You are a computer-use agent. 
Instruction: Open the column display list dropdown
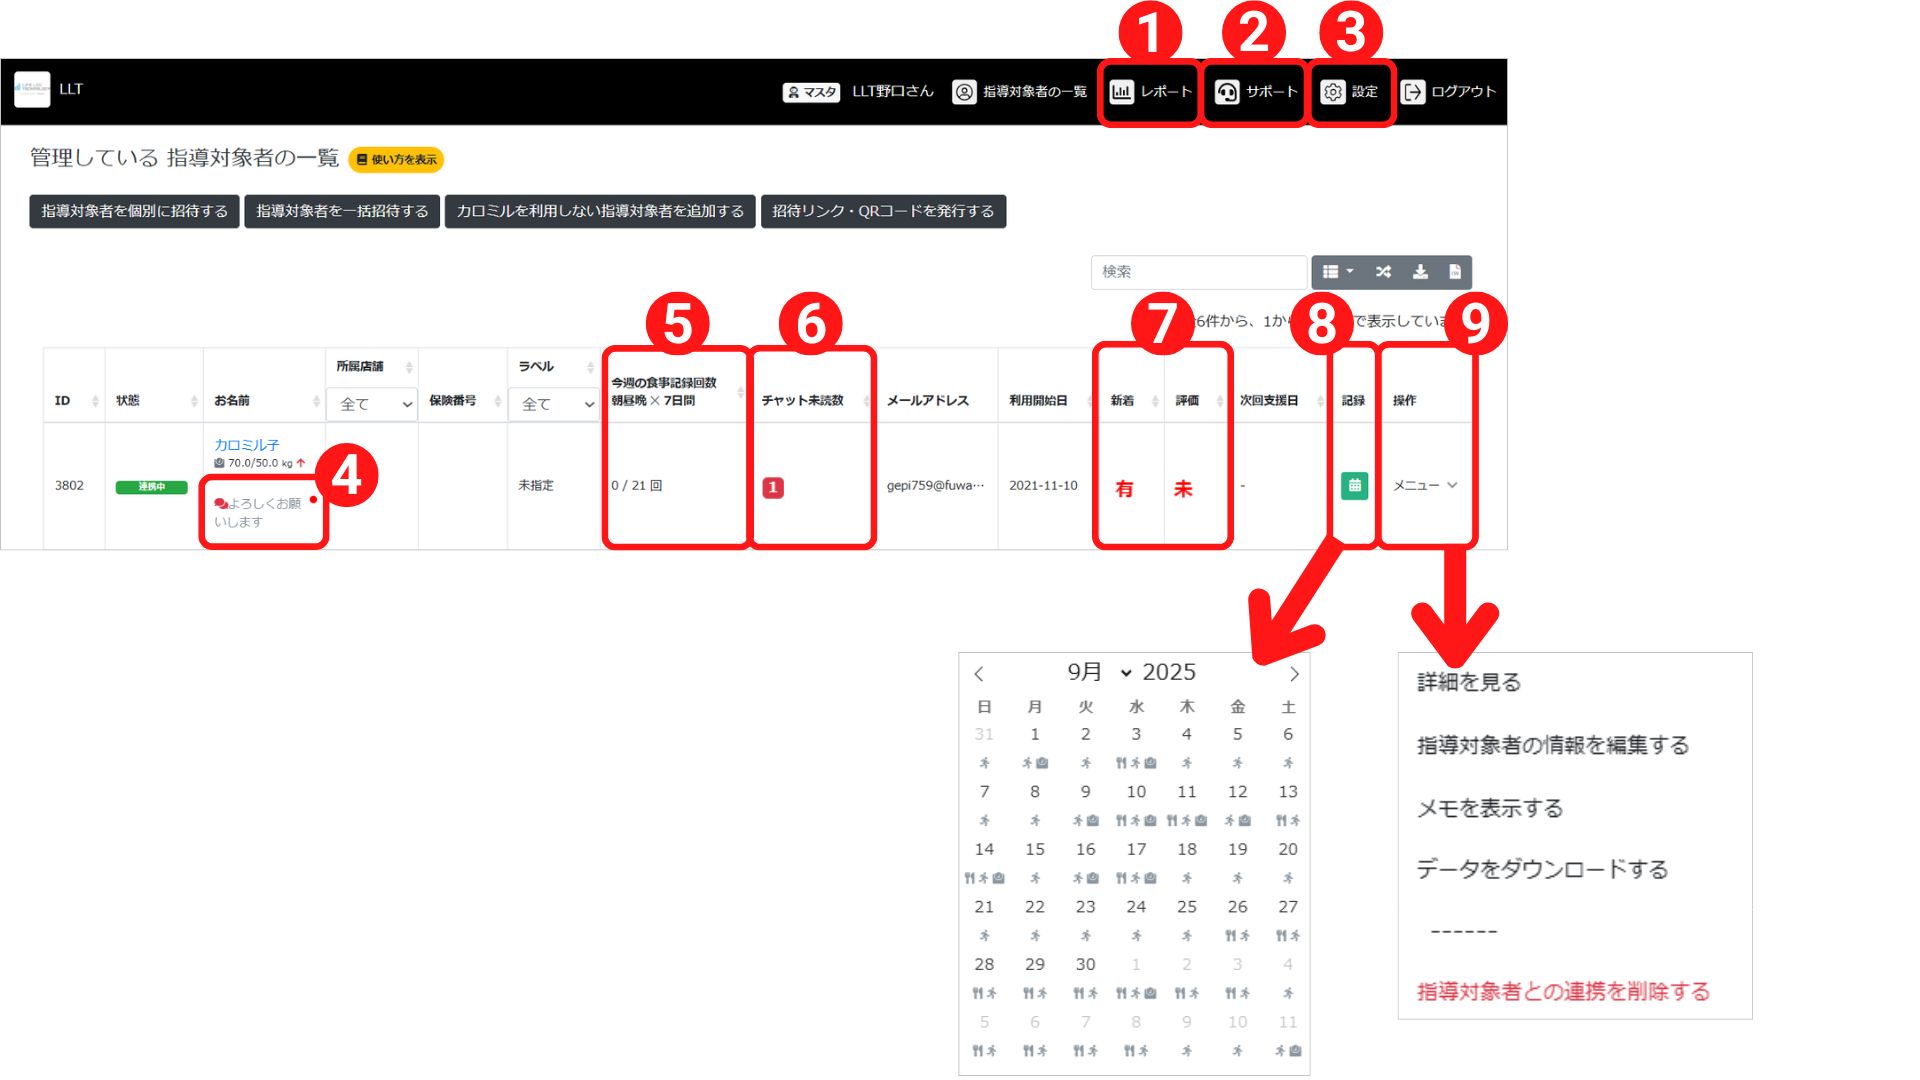click(x=1337, y=272)
